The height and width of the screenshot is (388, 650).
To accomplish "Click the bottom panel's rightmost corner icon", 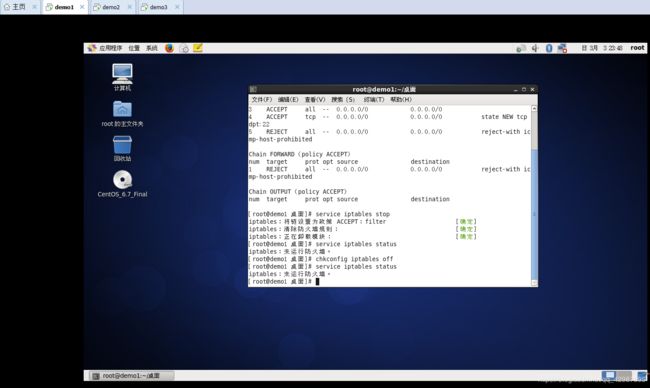I will coord(642,376).
